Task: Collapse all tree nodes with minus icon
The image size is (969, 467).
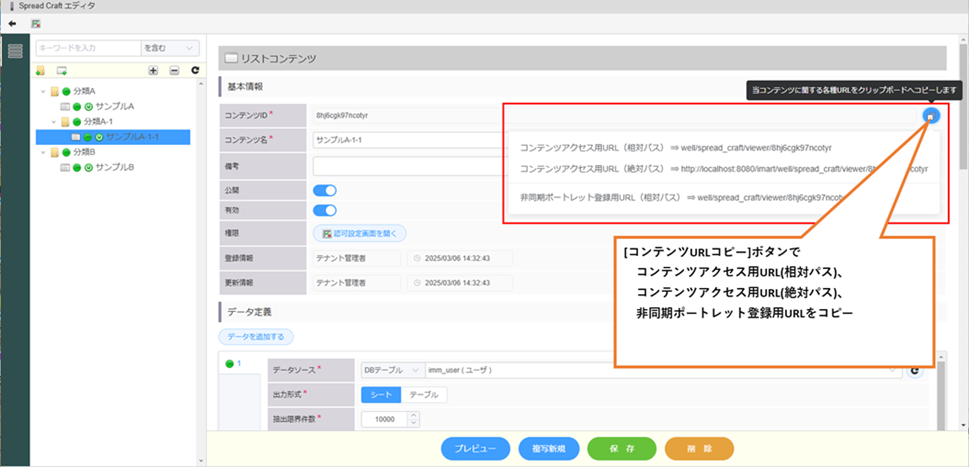Action: point(174,71)
